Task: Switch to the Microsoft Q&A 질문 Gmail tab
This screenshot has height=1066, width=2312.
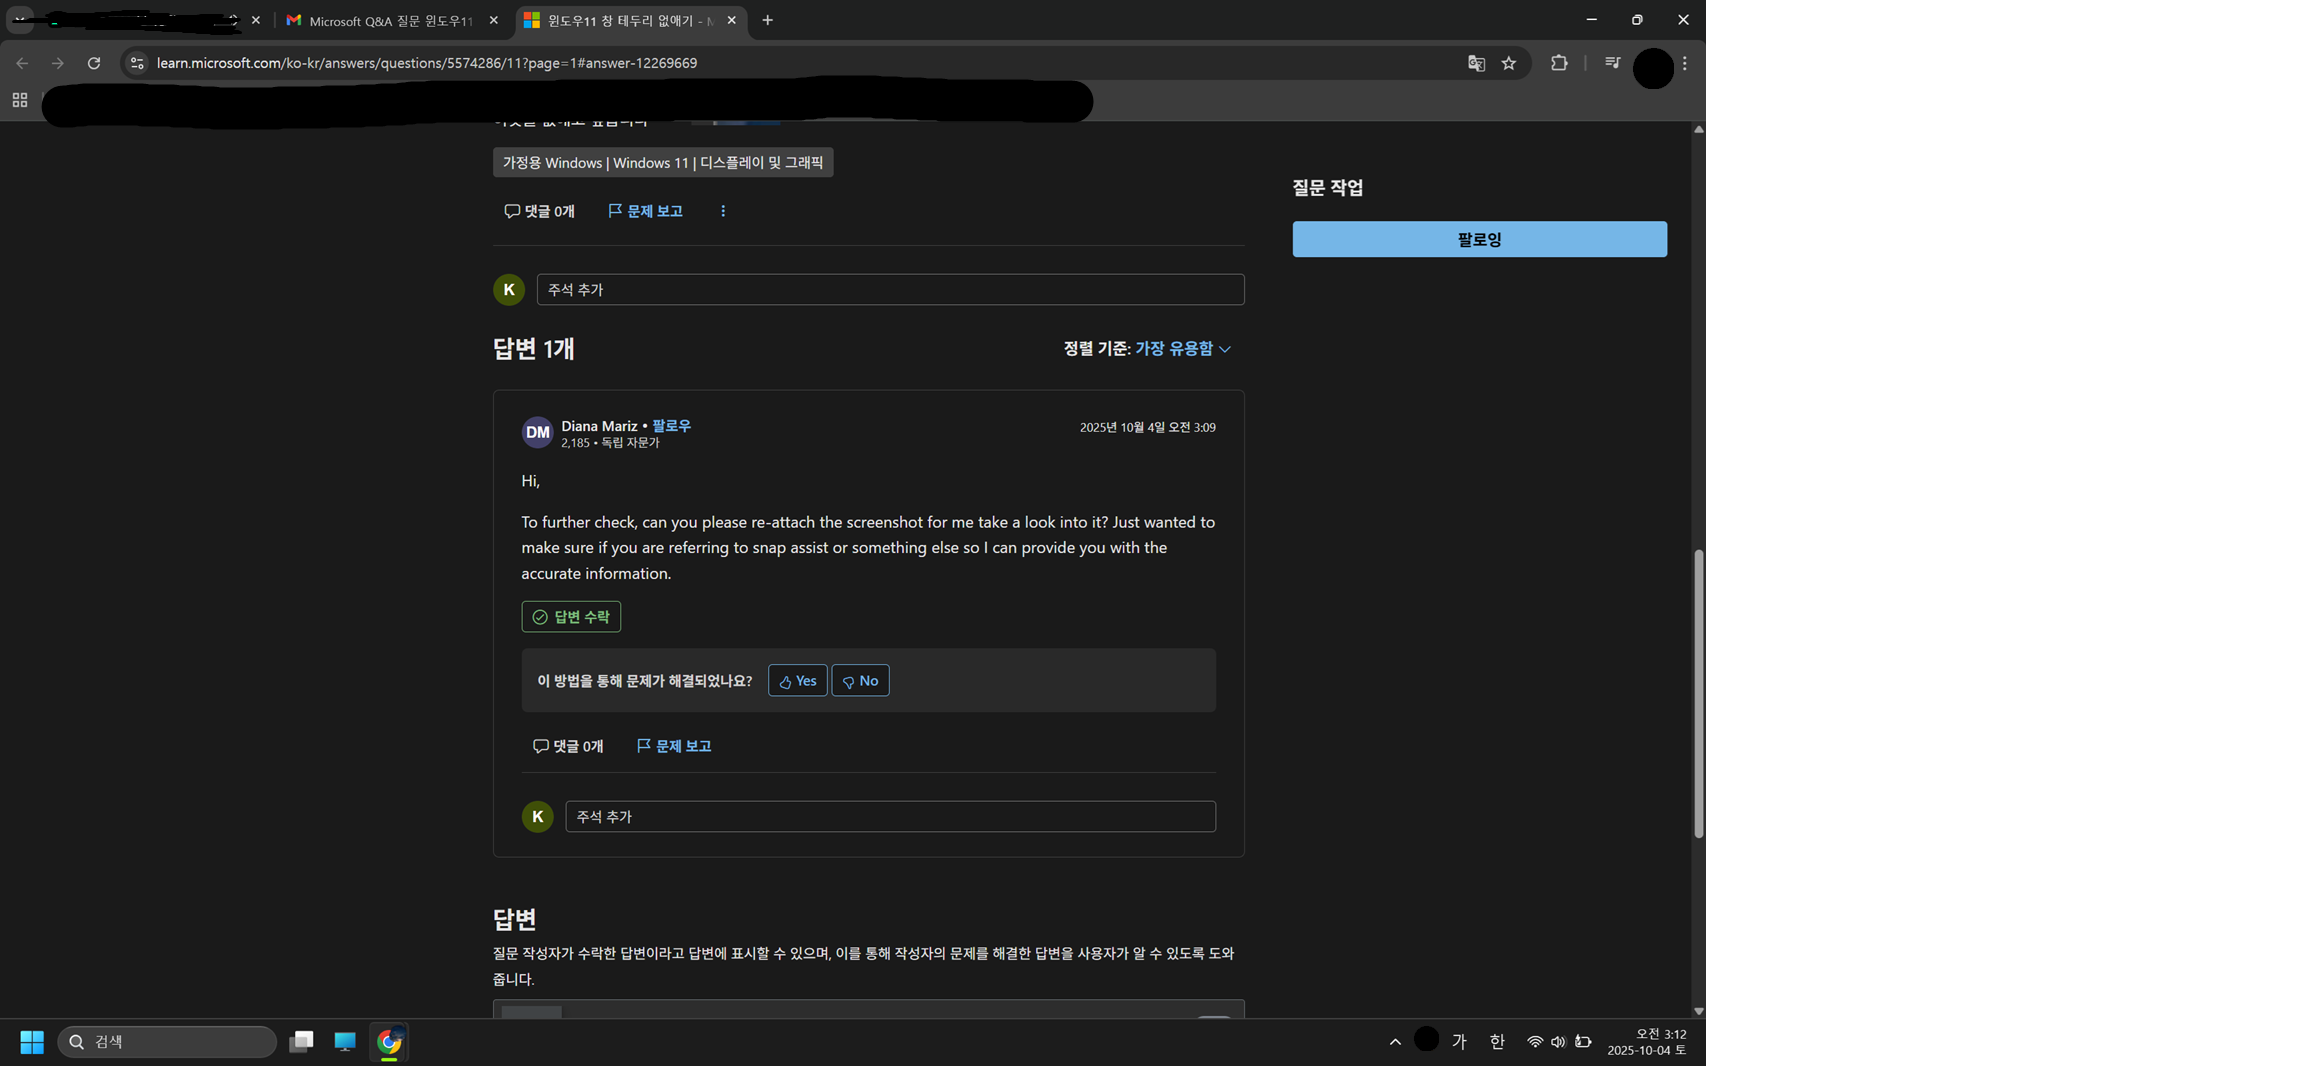Action: click(x=392, y=20)
